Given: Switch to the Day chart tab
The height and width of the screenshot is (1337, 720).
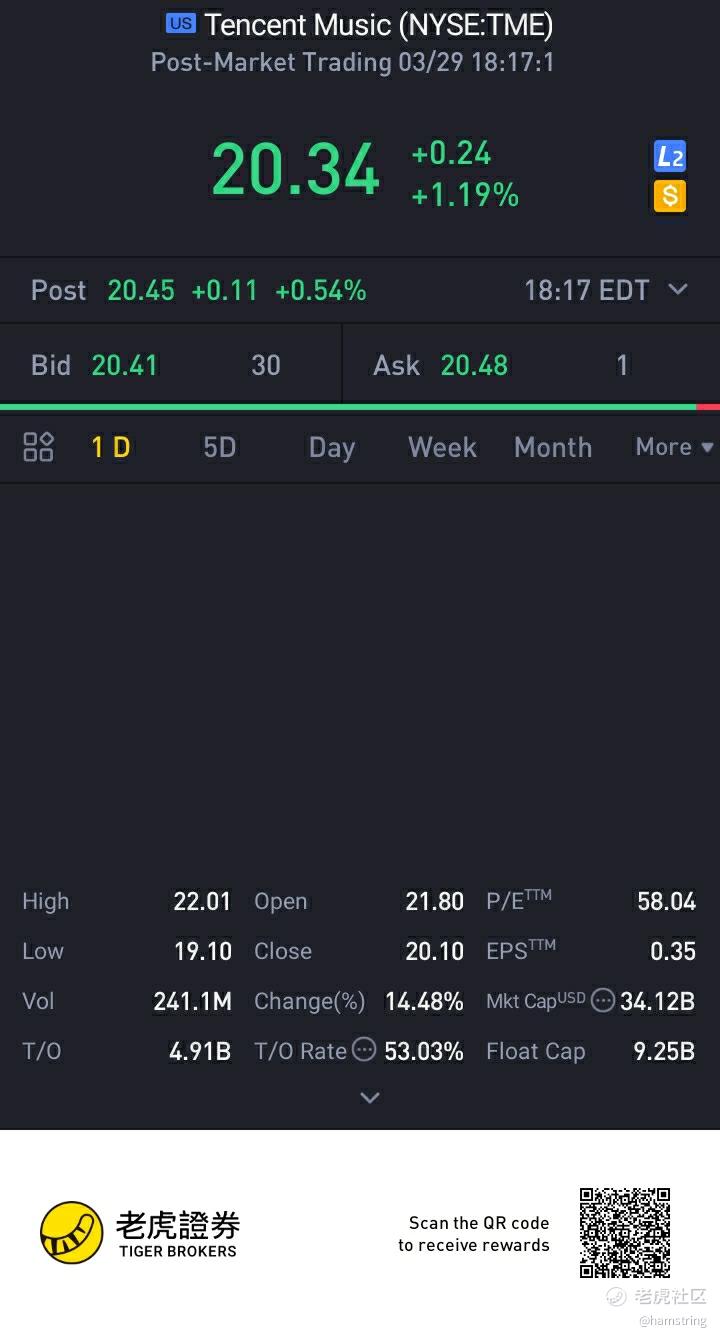Looking at the screenshot, I should pyautogui.click(x=331, y=447).
